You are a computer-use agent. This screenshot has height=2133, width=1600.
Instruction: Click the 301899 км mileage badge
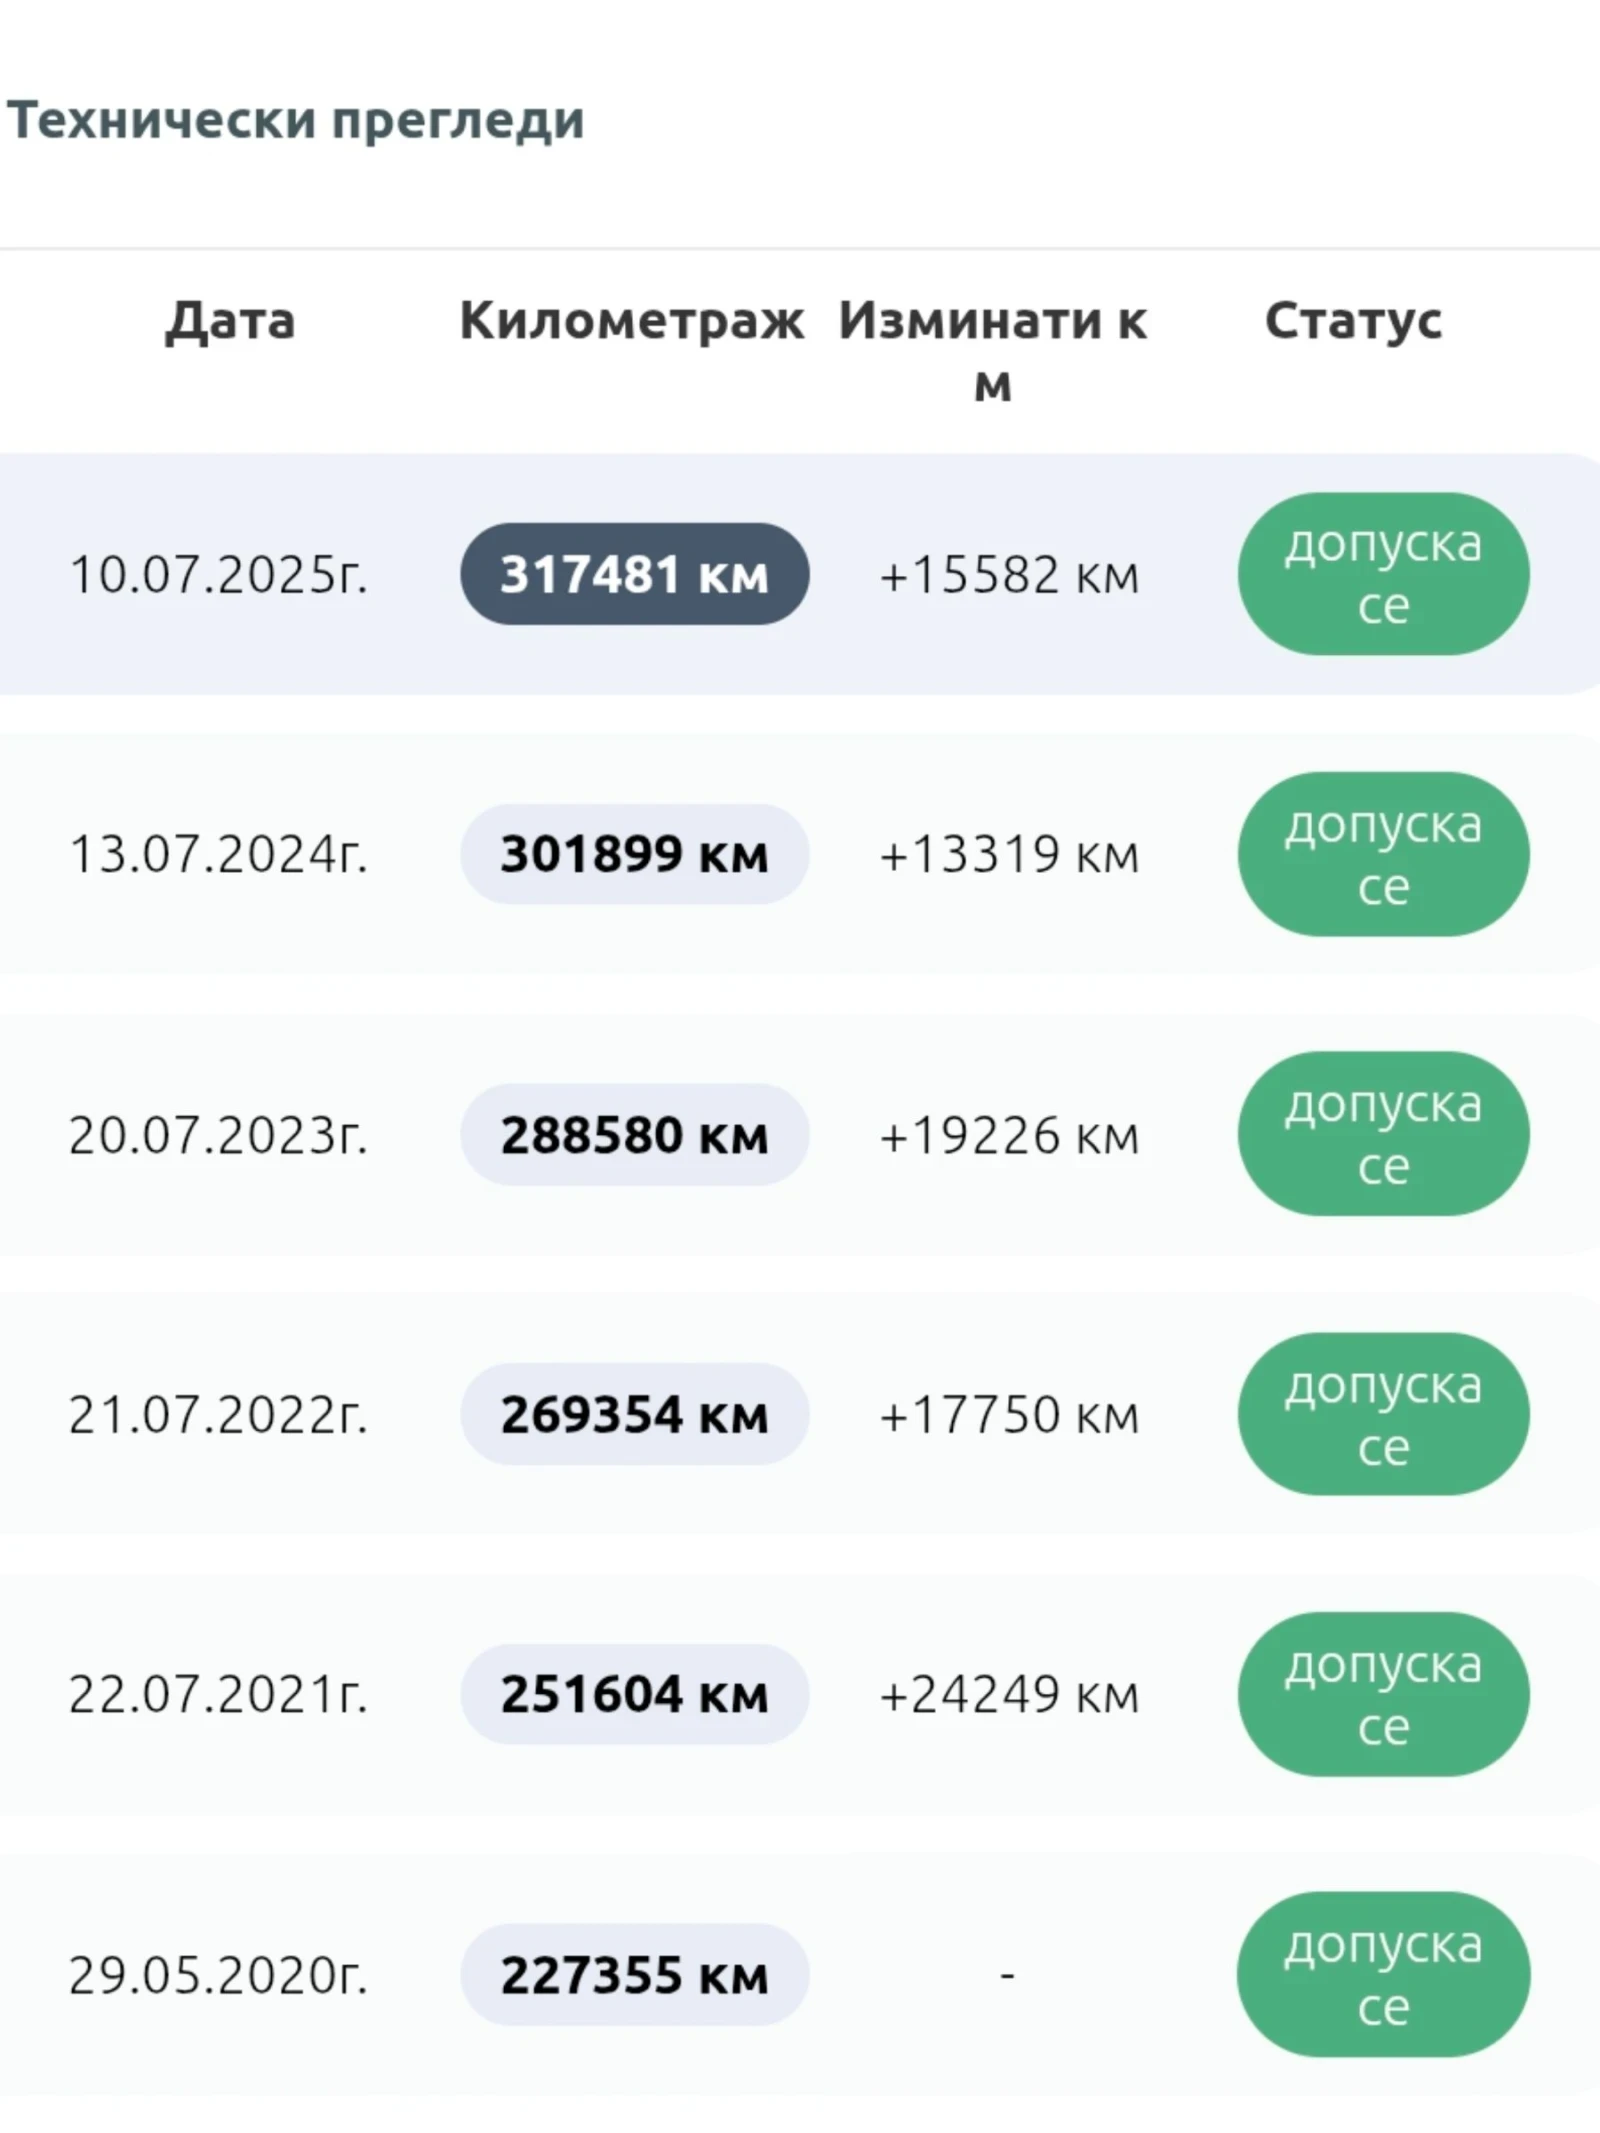pos(634,854)
